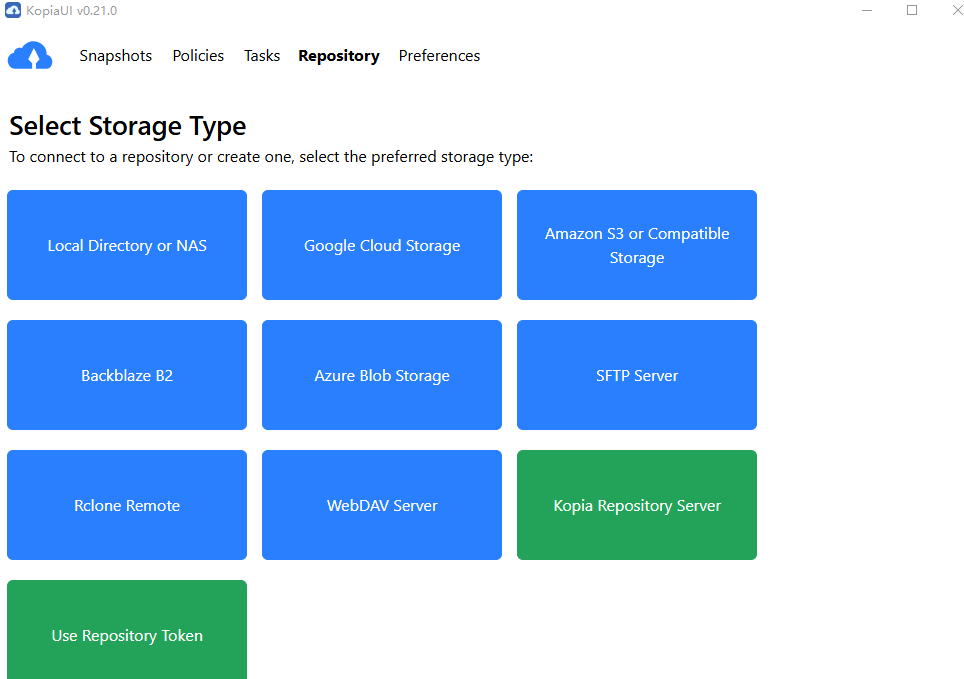
Task: Connect to Kopia Repository Server
Action: [x=637, y=505]
